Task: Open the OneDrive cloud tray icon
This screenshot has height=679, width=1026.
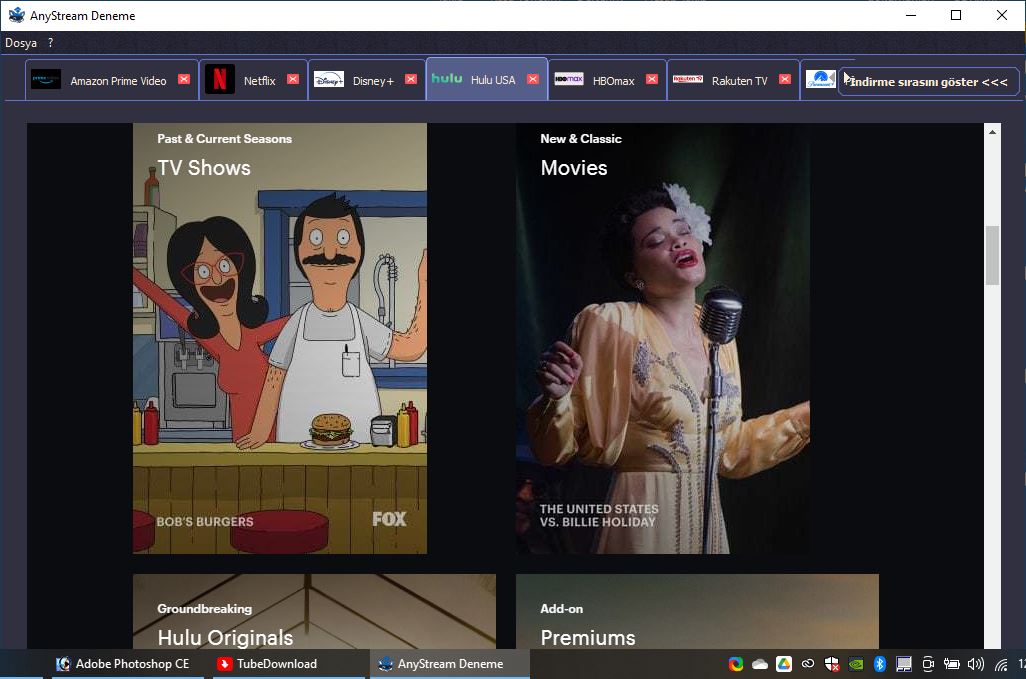Action: [x=760, y=665]
